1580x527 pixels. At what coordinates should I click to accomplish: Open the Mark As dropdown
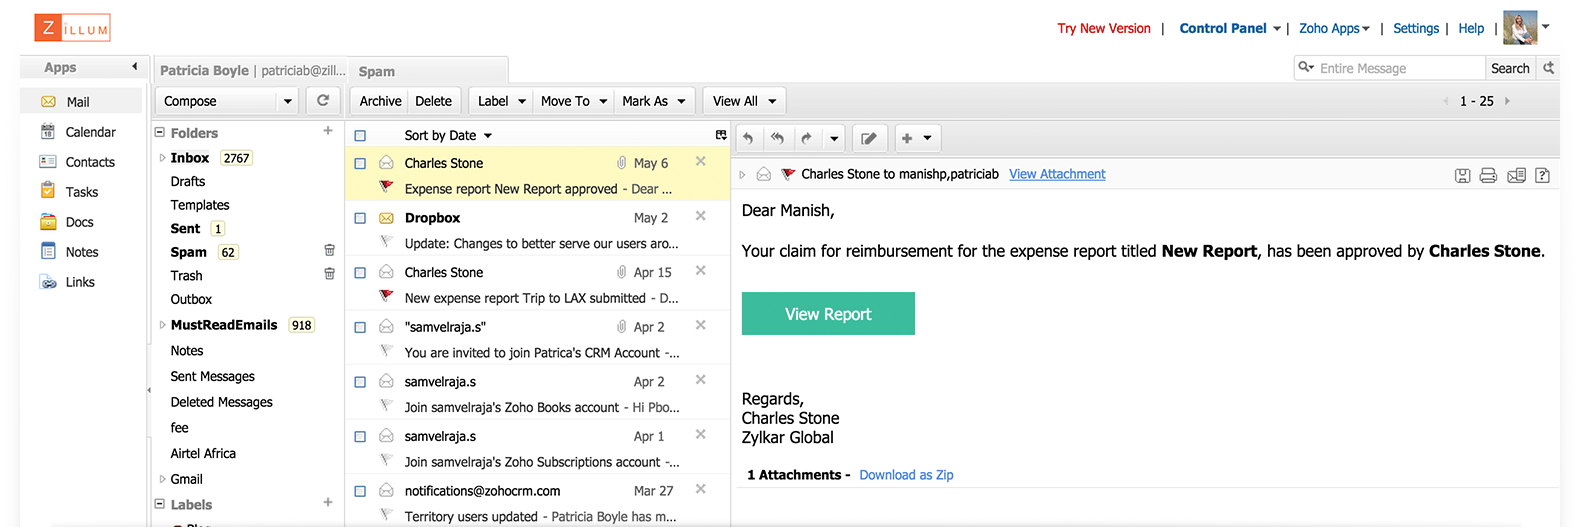click(654, 101)
